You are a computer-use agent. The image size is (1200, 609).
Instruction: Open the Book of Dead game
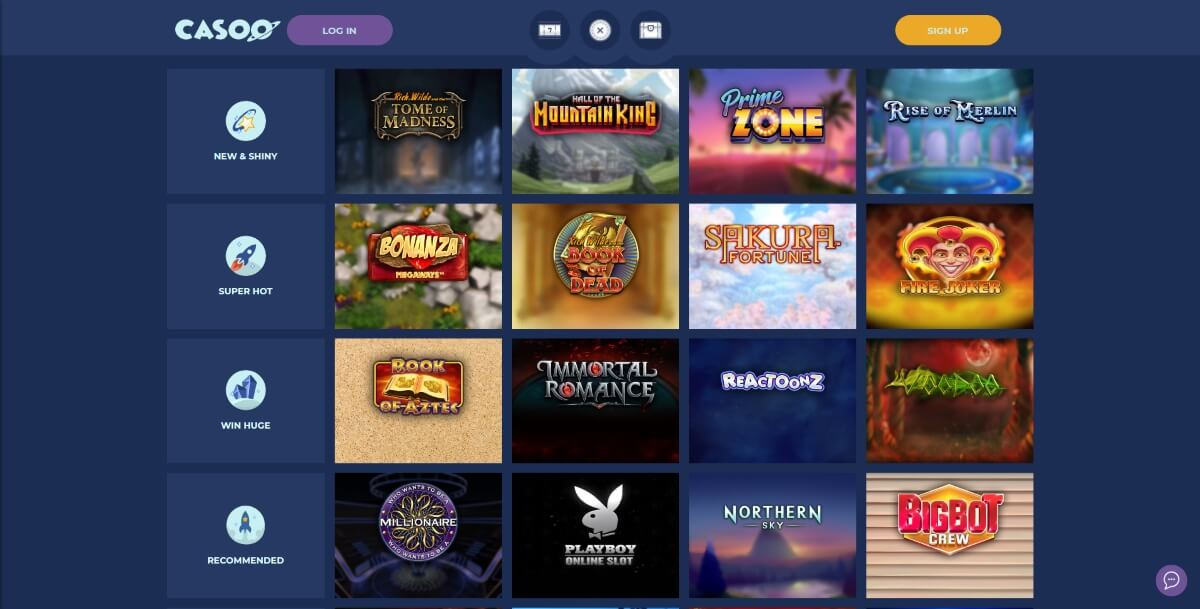coord(595,266)
